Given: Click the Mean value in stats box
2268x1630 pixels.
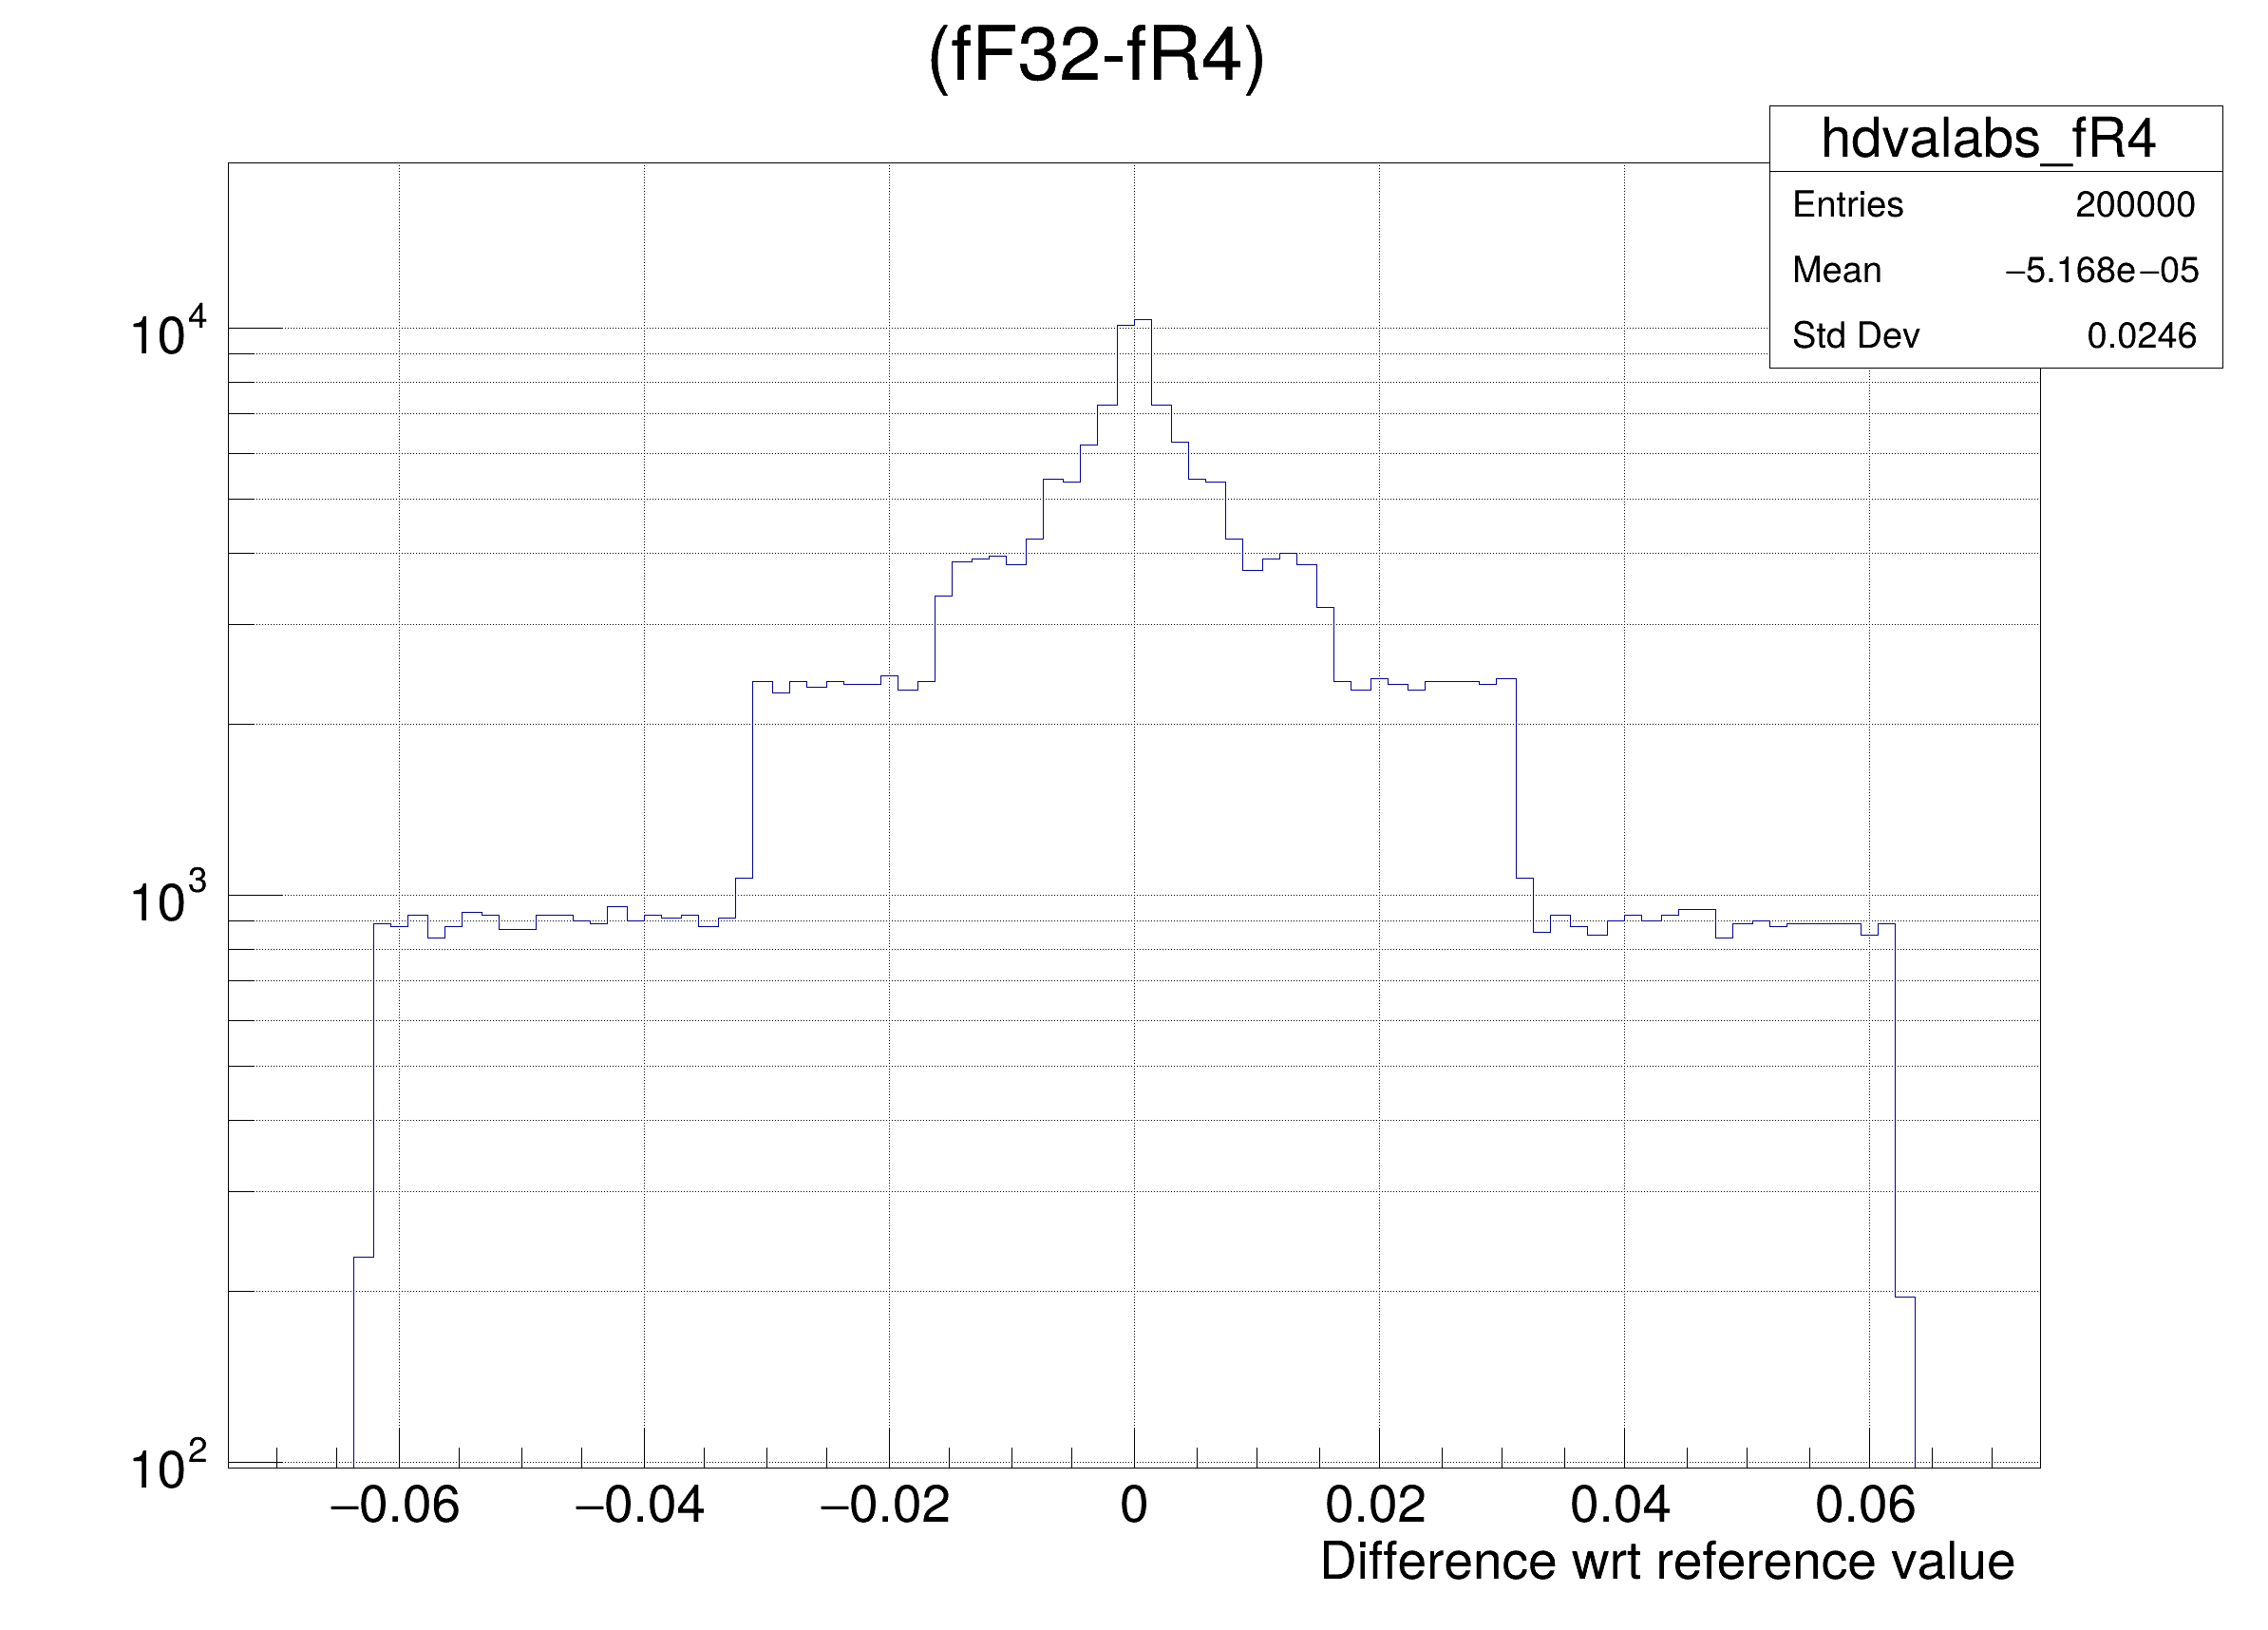Looking at the screenshot, I should coord(2102,271).
